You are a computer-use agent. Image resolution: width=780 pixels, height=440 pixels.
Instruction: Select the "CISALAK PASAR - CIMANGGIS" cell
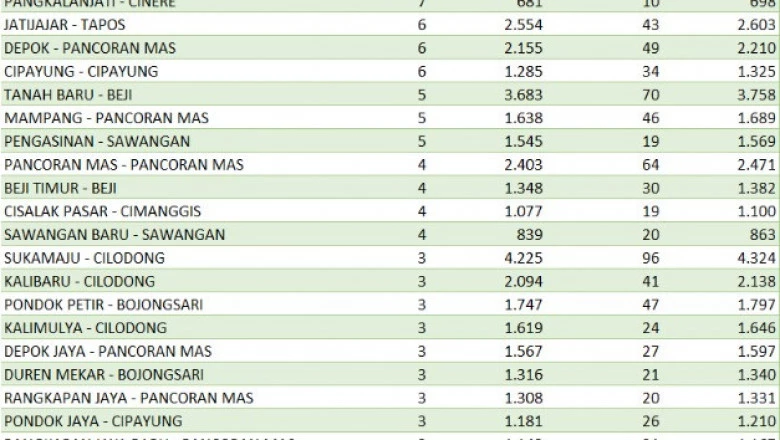point(102,211)
